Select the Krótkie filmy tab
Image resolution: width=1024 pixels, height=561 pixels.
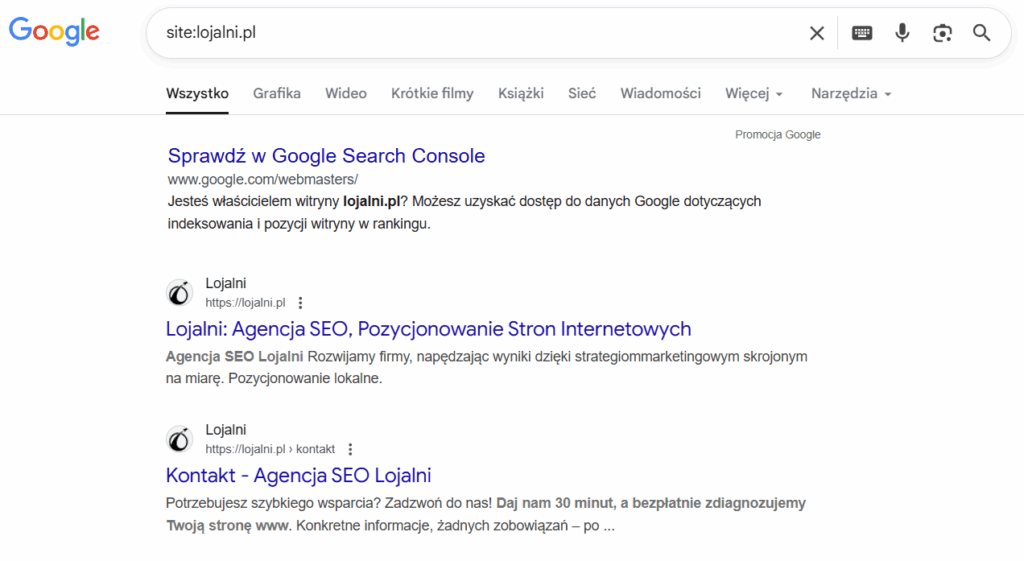(x=432, y=93)
